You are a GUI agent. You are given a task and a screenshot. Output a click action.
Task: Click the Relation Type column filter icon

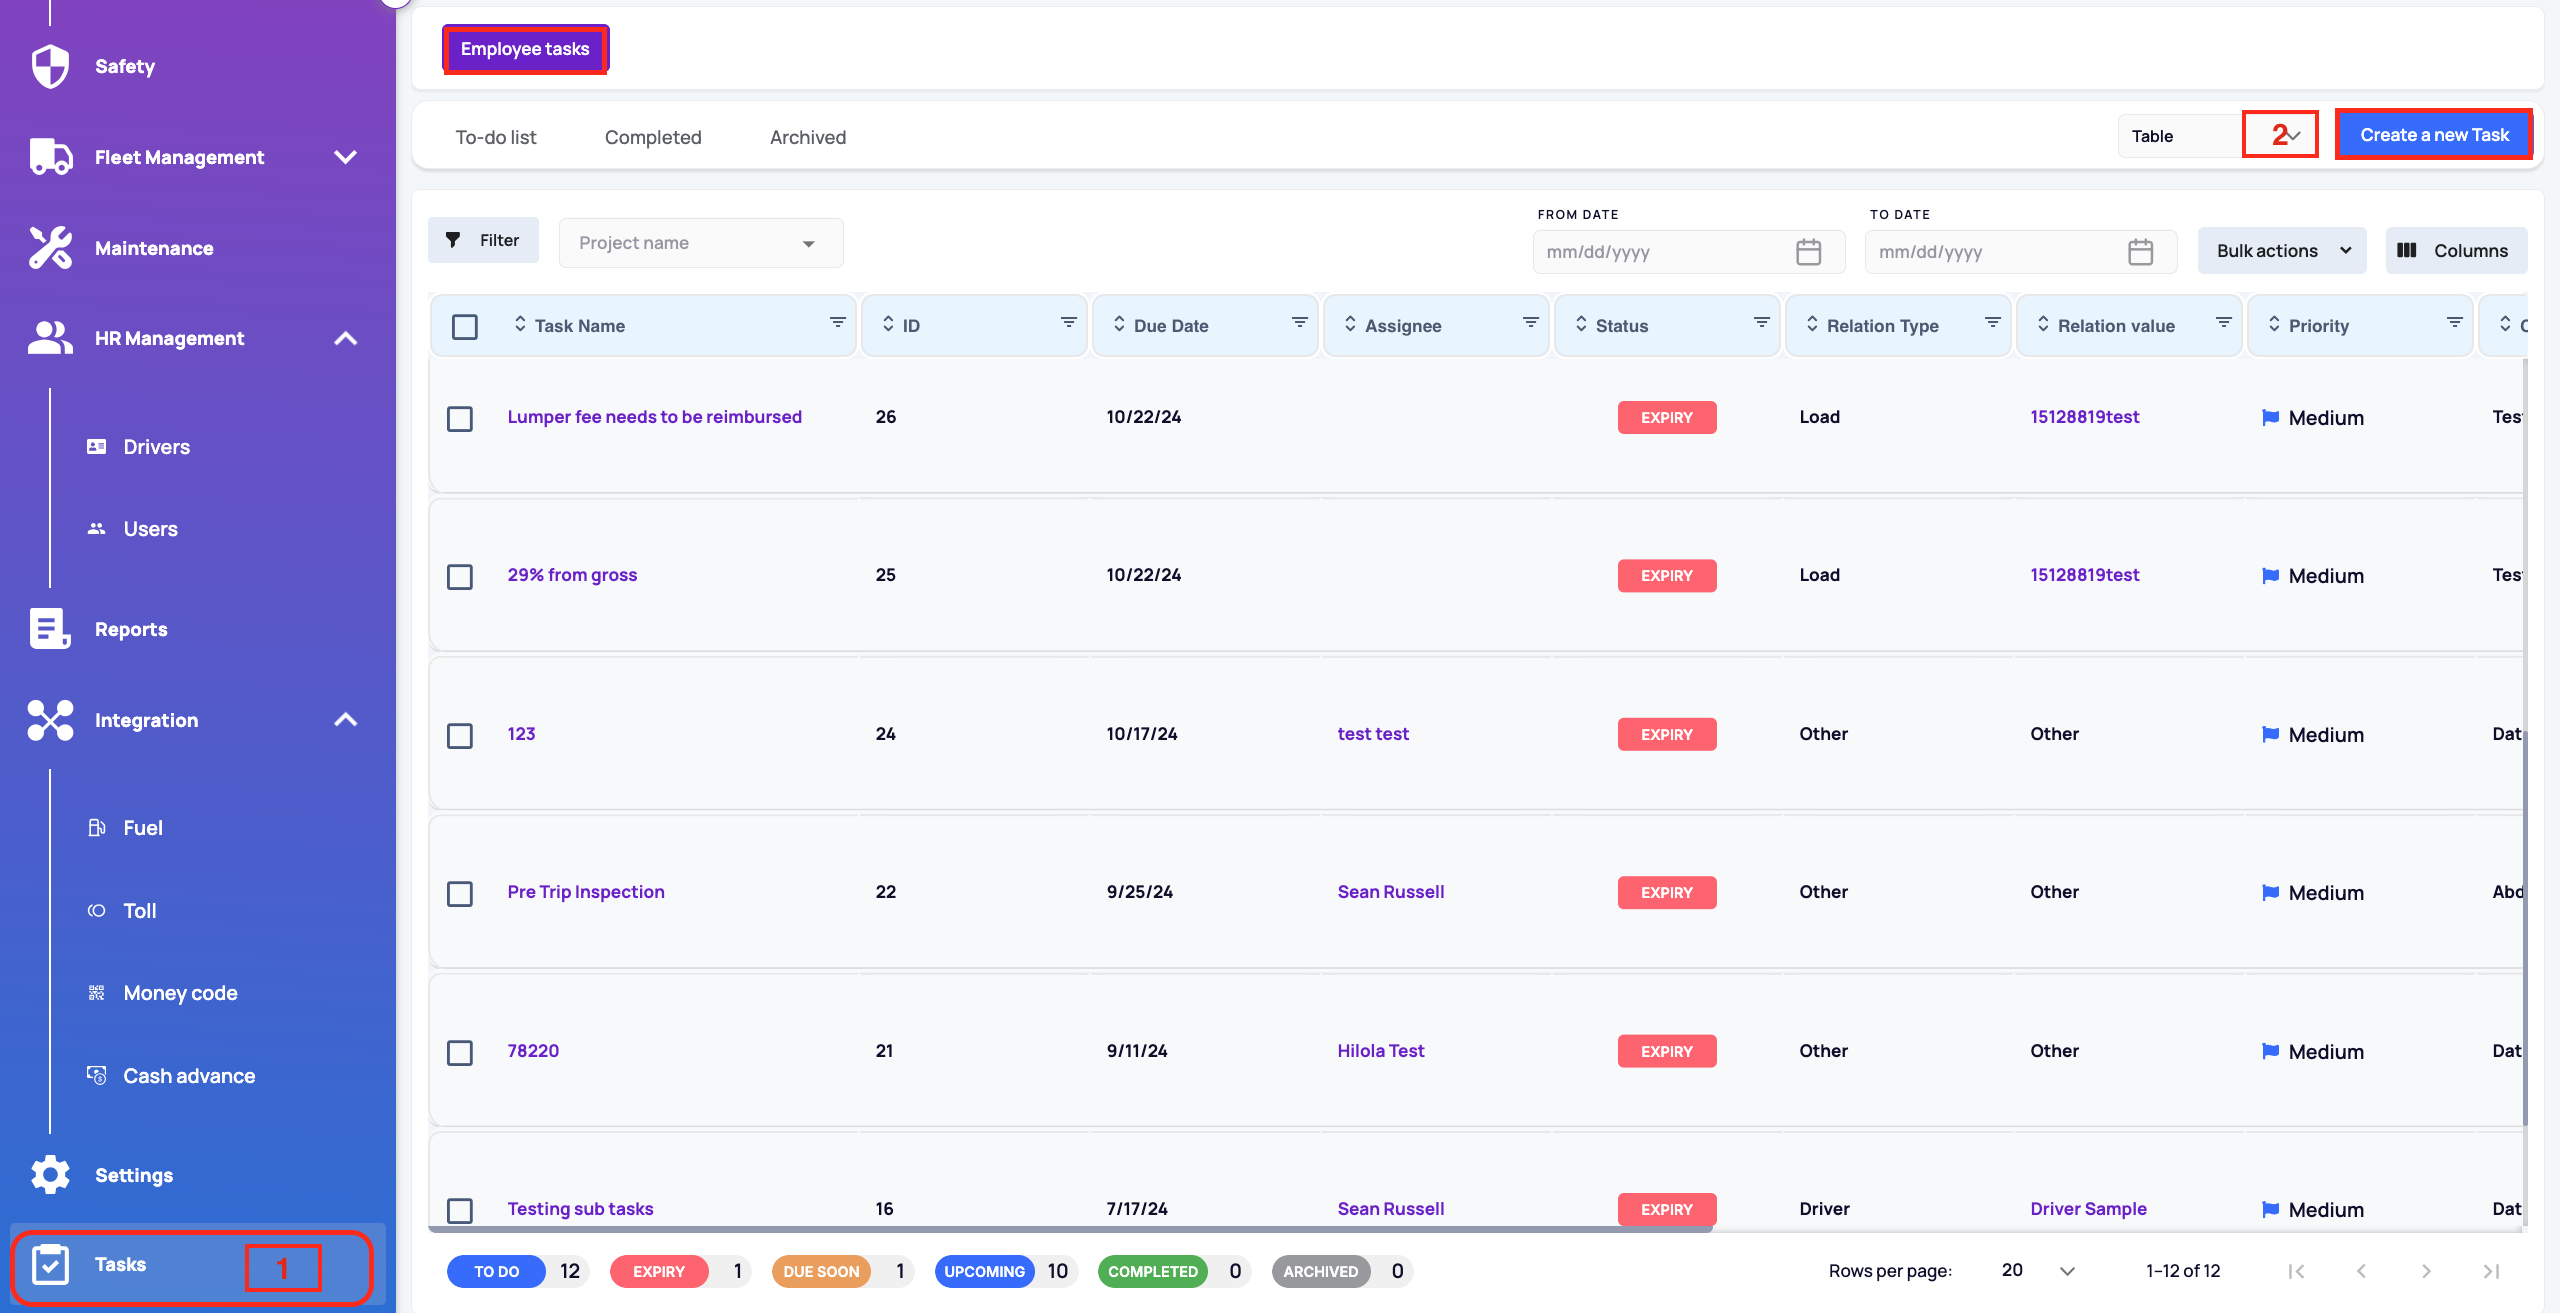1992,322
